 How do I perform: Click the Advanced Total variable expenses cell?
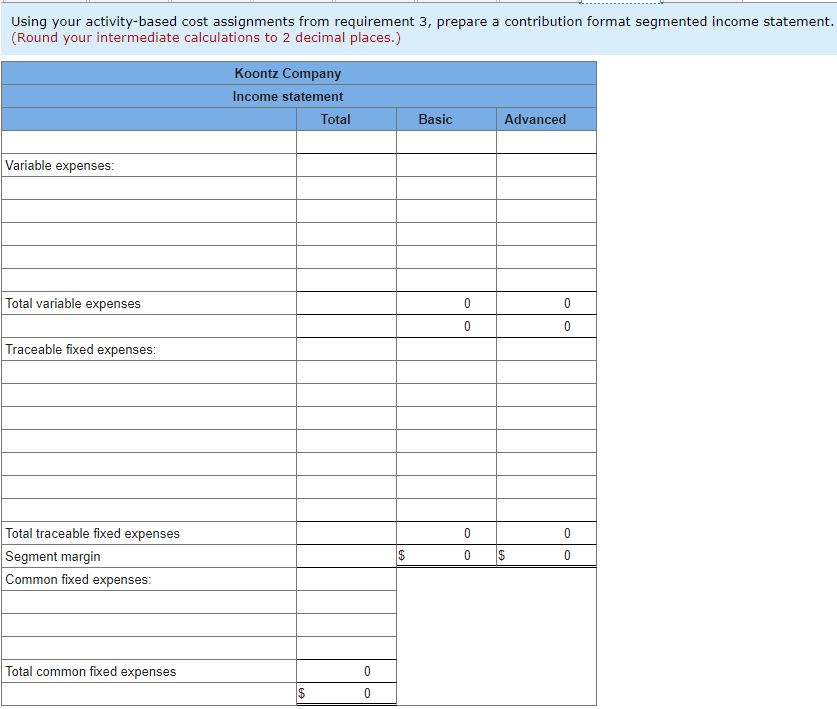coord(545,303)
